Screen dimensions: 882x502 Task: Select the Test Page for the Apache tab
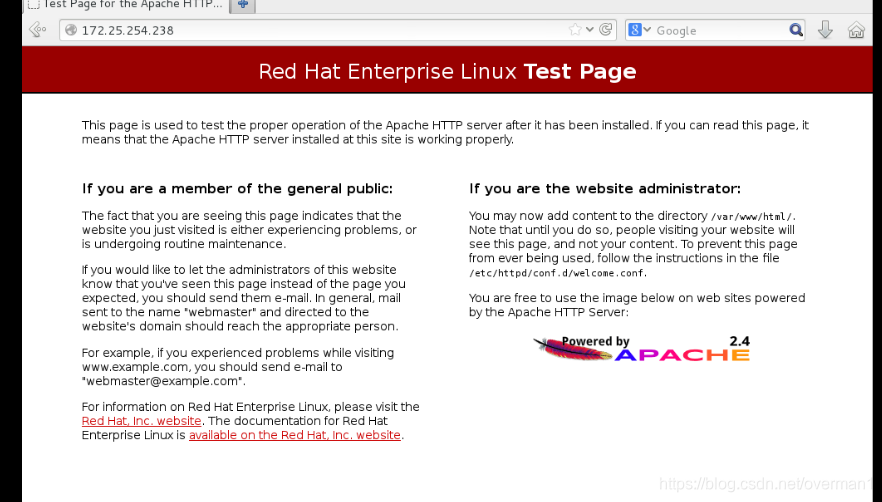coord(125,5)
